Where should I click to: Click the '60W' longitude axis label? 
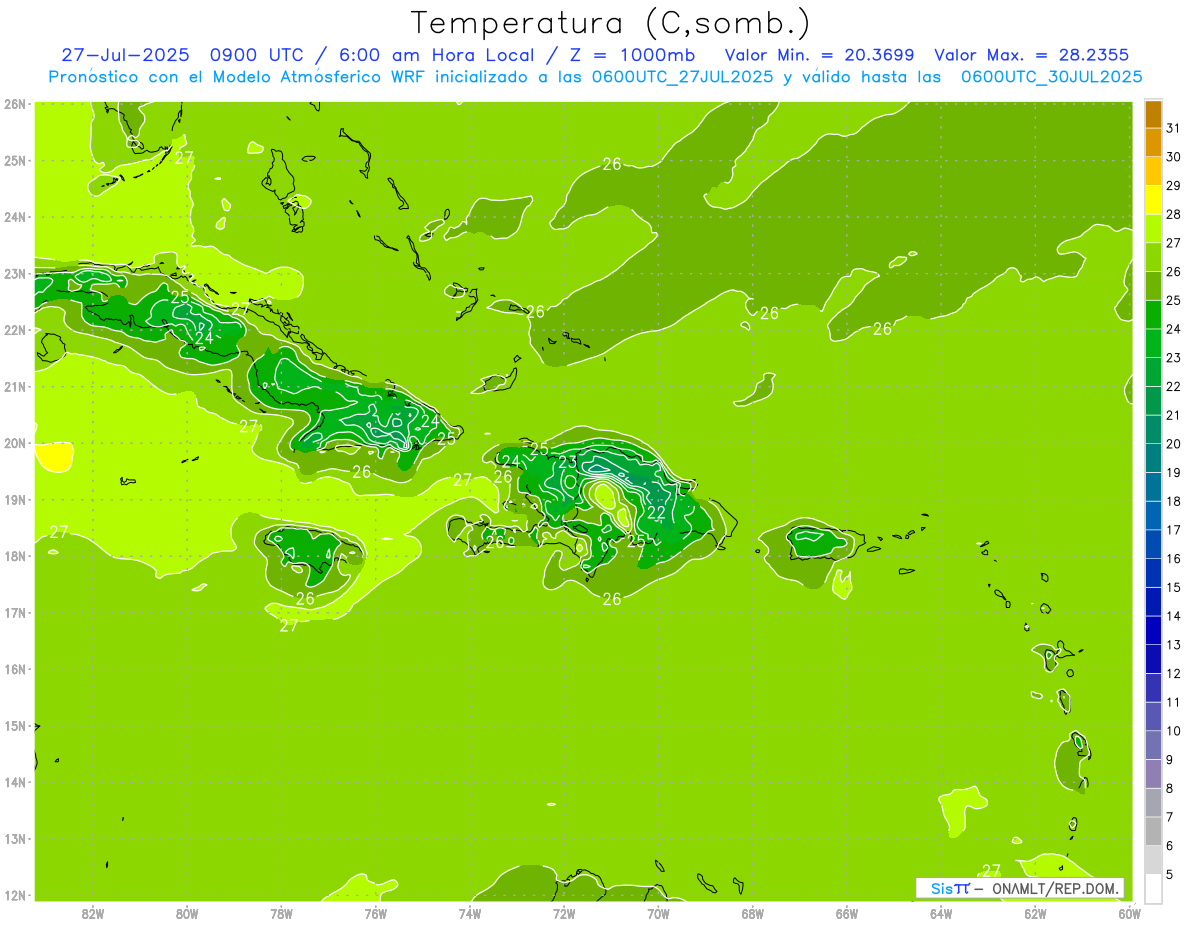[x=1129, y=913]
